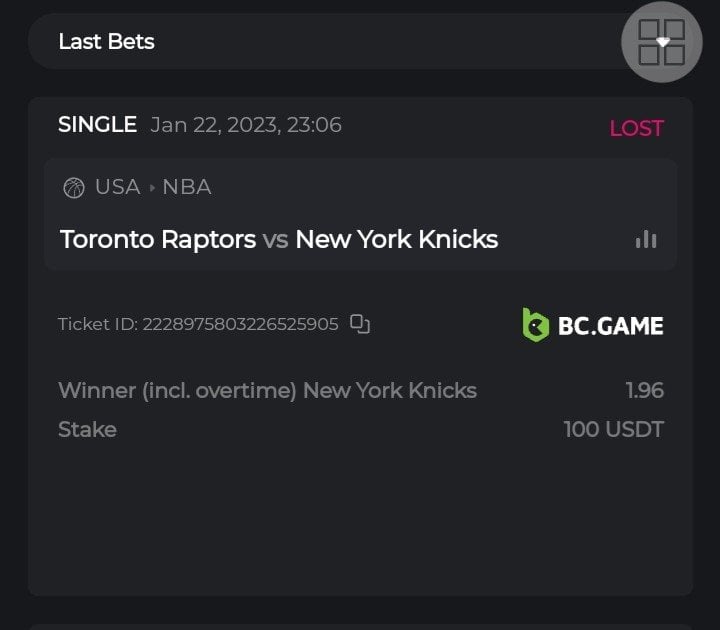Click the Stake label
Image resolution: width=720 pixels, height=630 pixels.
(87, 430)
